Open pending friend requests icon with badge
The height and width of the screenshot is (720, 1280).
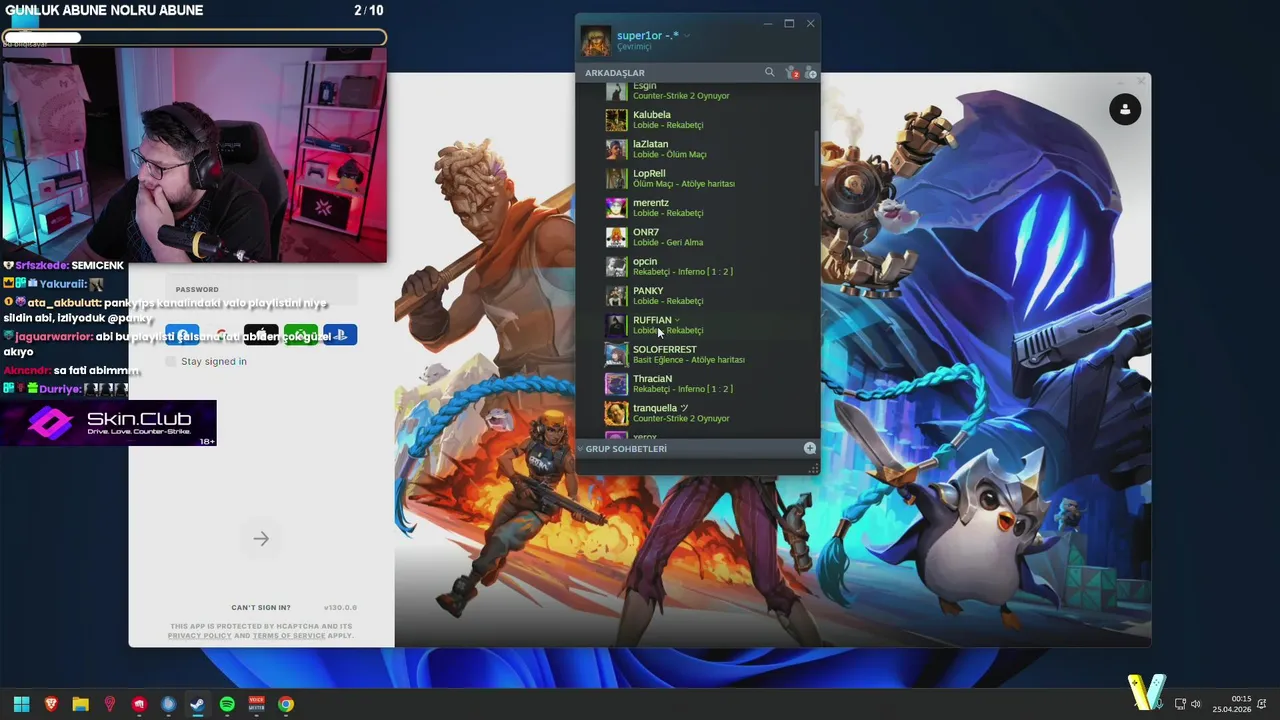coord(791,72)
